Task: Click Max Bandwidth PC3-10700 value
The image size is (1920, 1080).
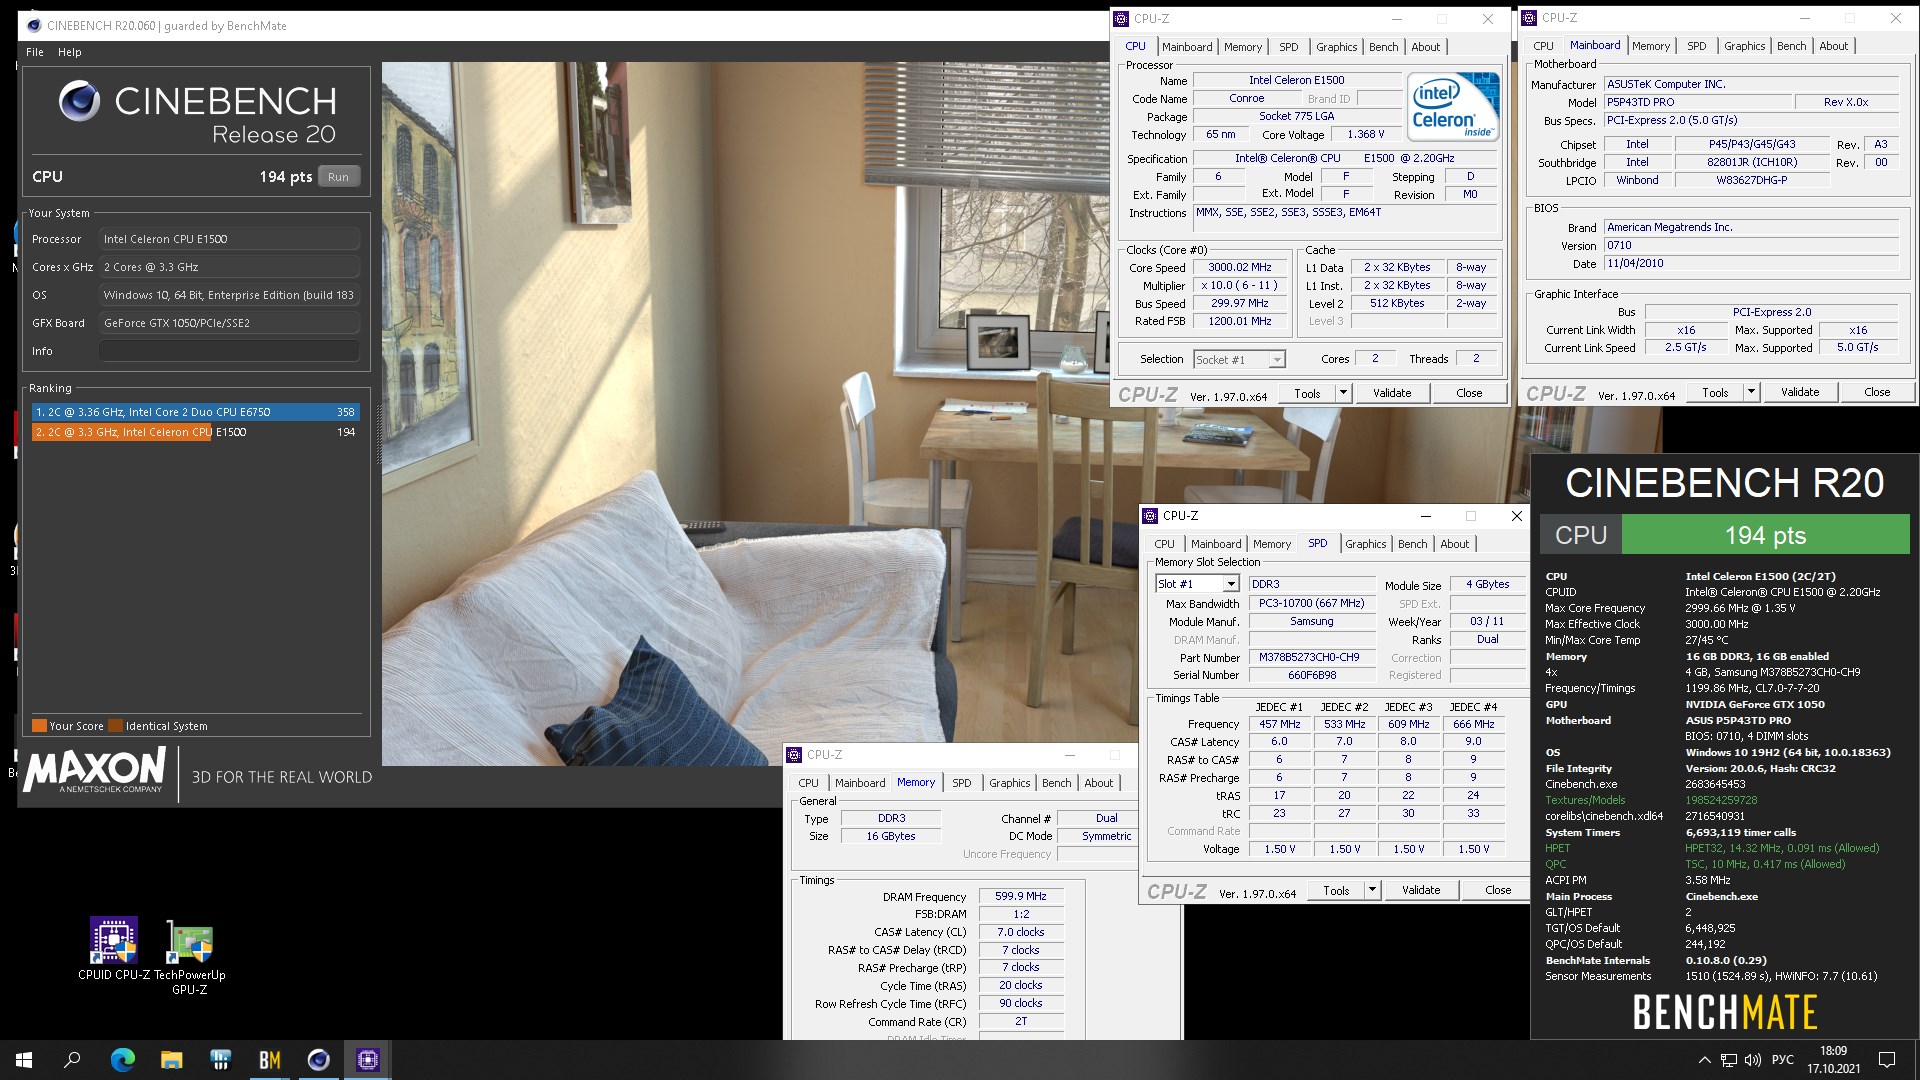Action: [1311, 603]
